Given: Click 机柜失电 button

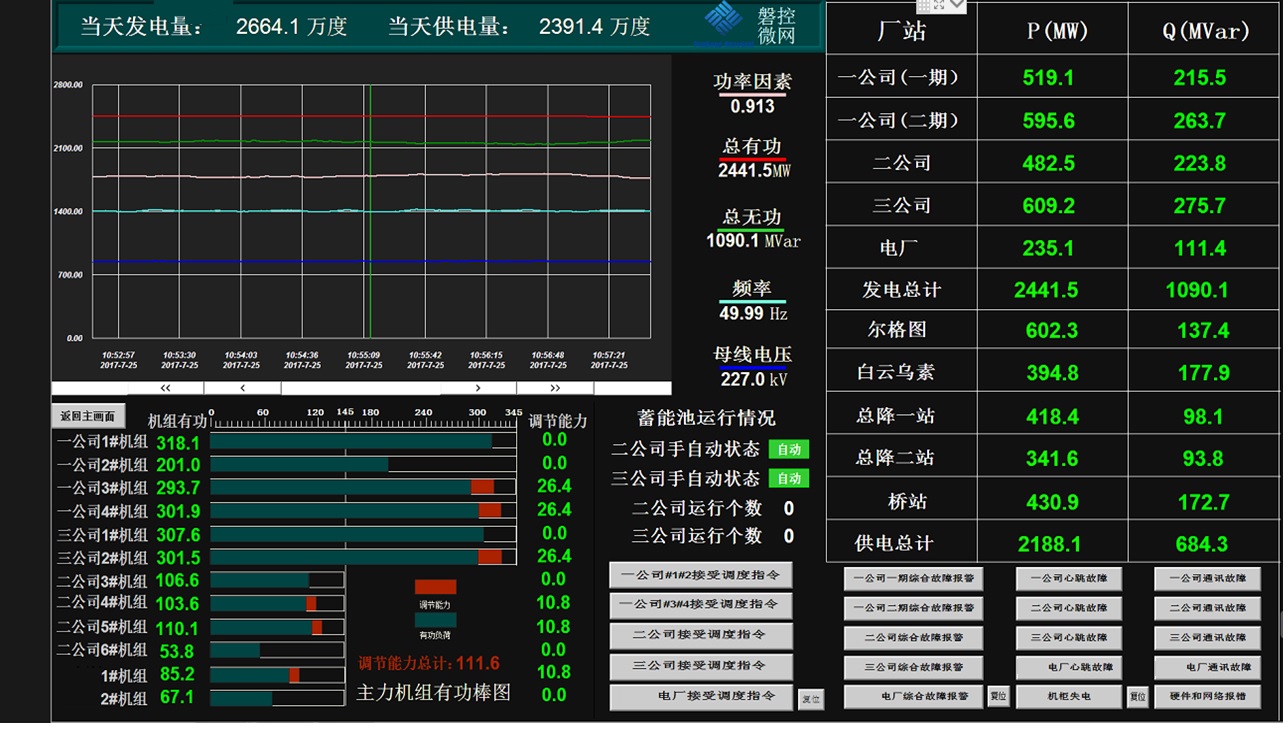Looking at the screenshot, I should [x=1069, y=697].
